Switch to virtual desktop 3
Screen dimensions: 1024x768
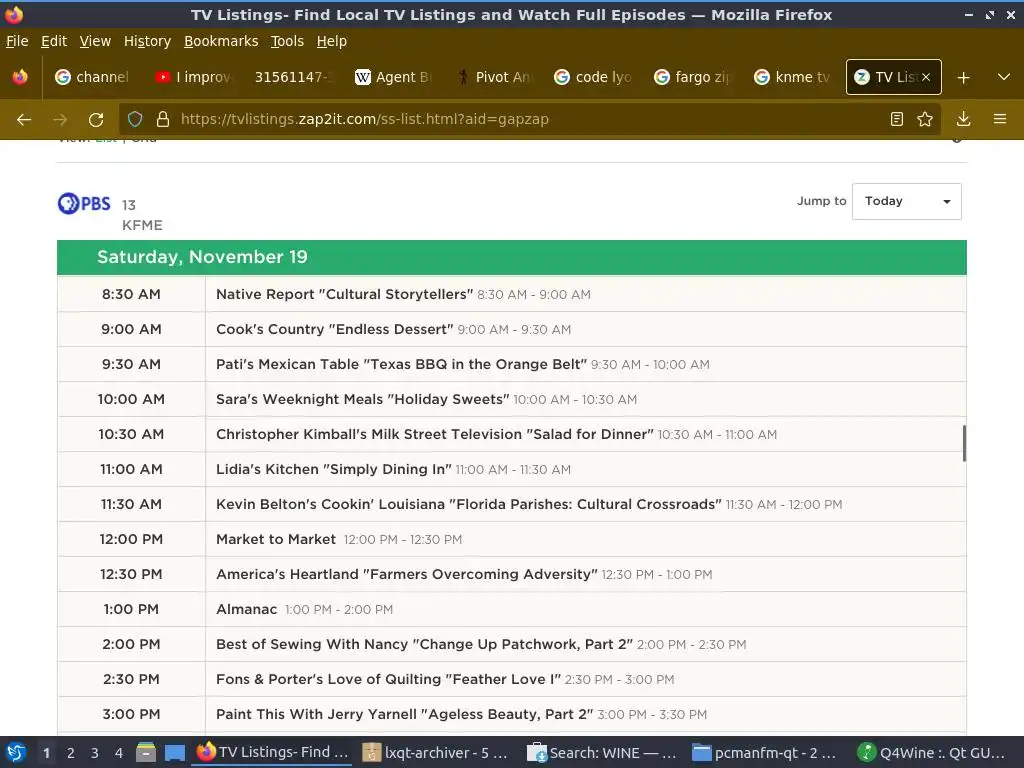click(x=95, y=753)
